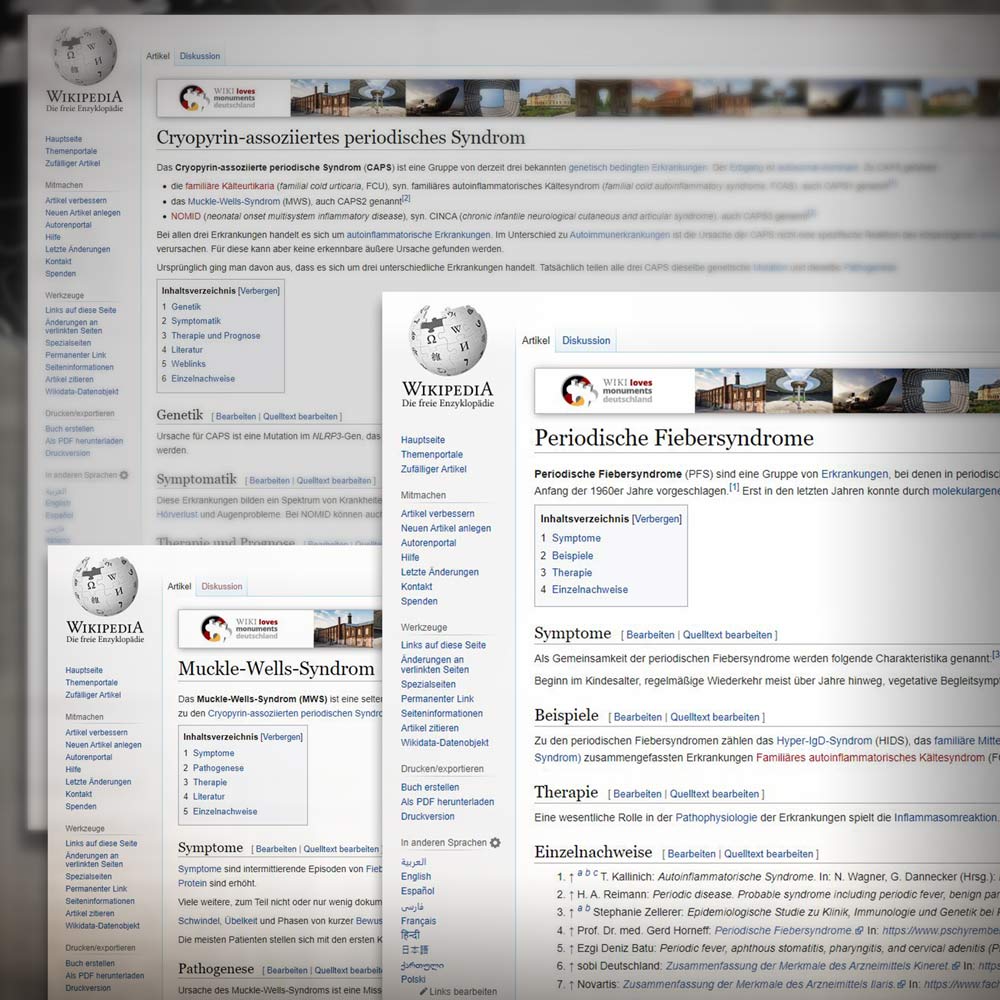The width and height of the screenshot is (1000, 1000).
Task: Select the Artikel tab on Muckle-Wells-Syndrom page
Action: (x=180, y=587)
